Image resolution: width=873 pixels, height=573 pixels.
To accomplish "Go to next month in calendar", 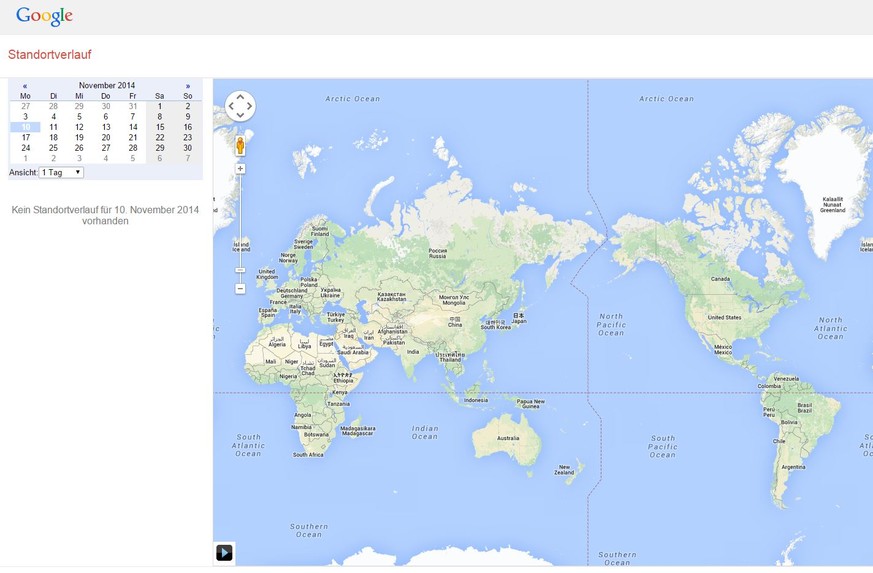I will coord(187,86).
